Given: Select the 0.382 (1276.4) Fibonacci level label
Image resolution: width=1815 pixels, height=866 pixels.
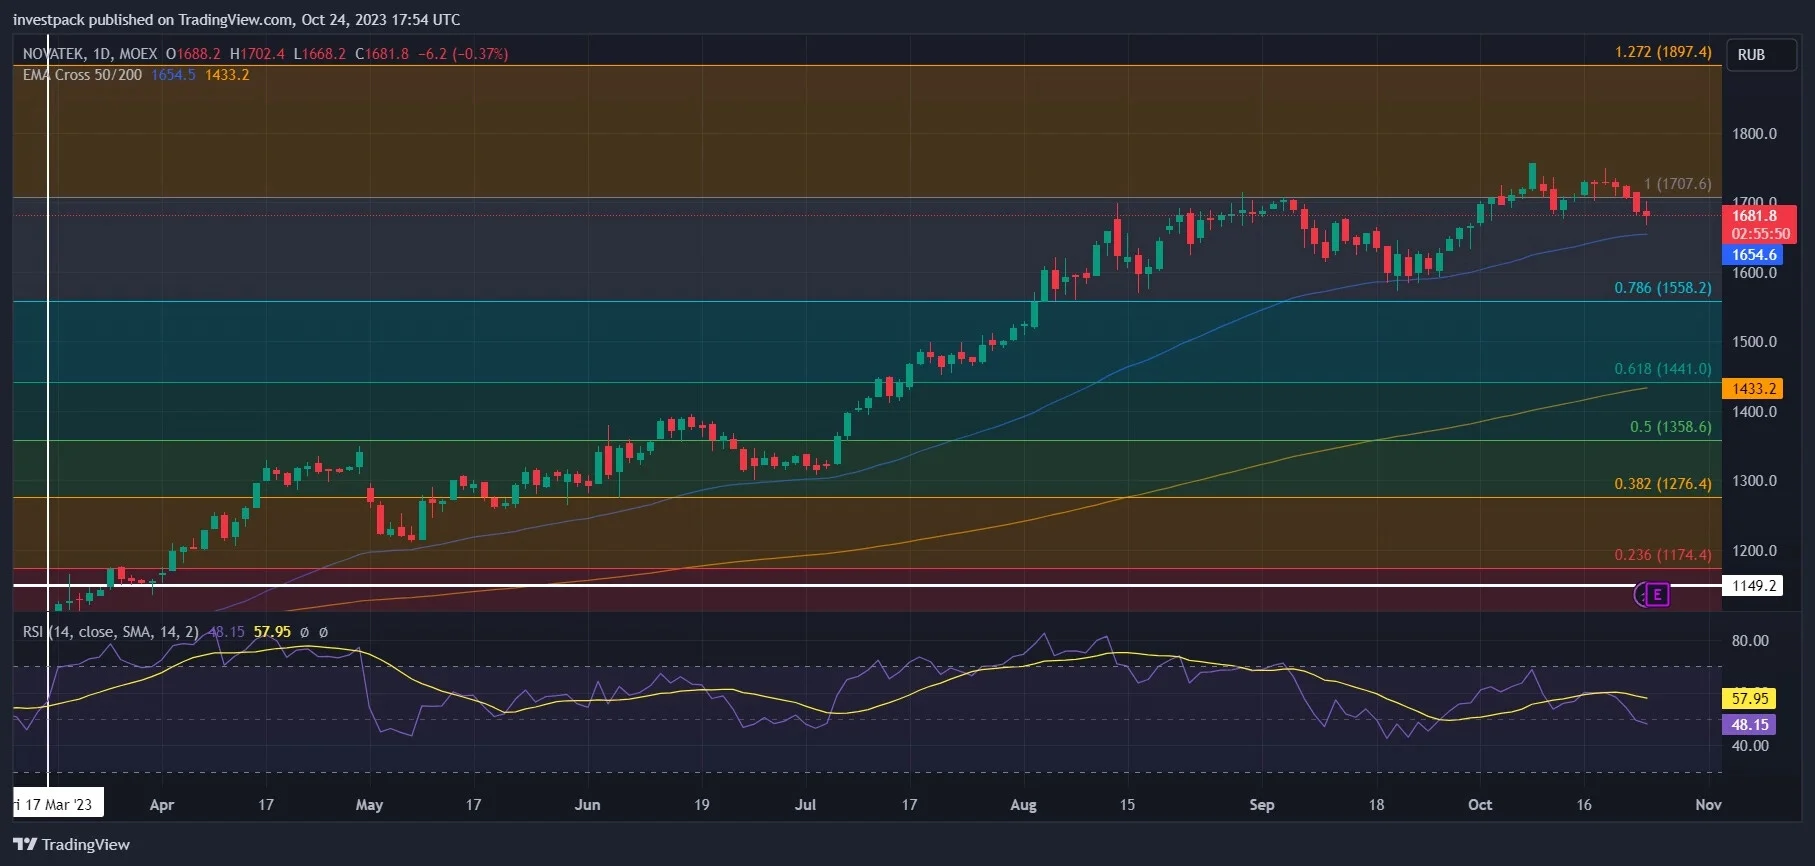Looking at the screenshot, I should [1663, 484].
